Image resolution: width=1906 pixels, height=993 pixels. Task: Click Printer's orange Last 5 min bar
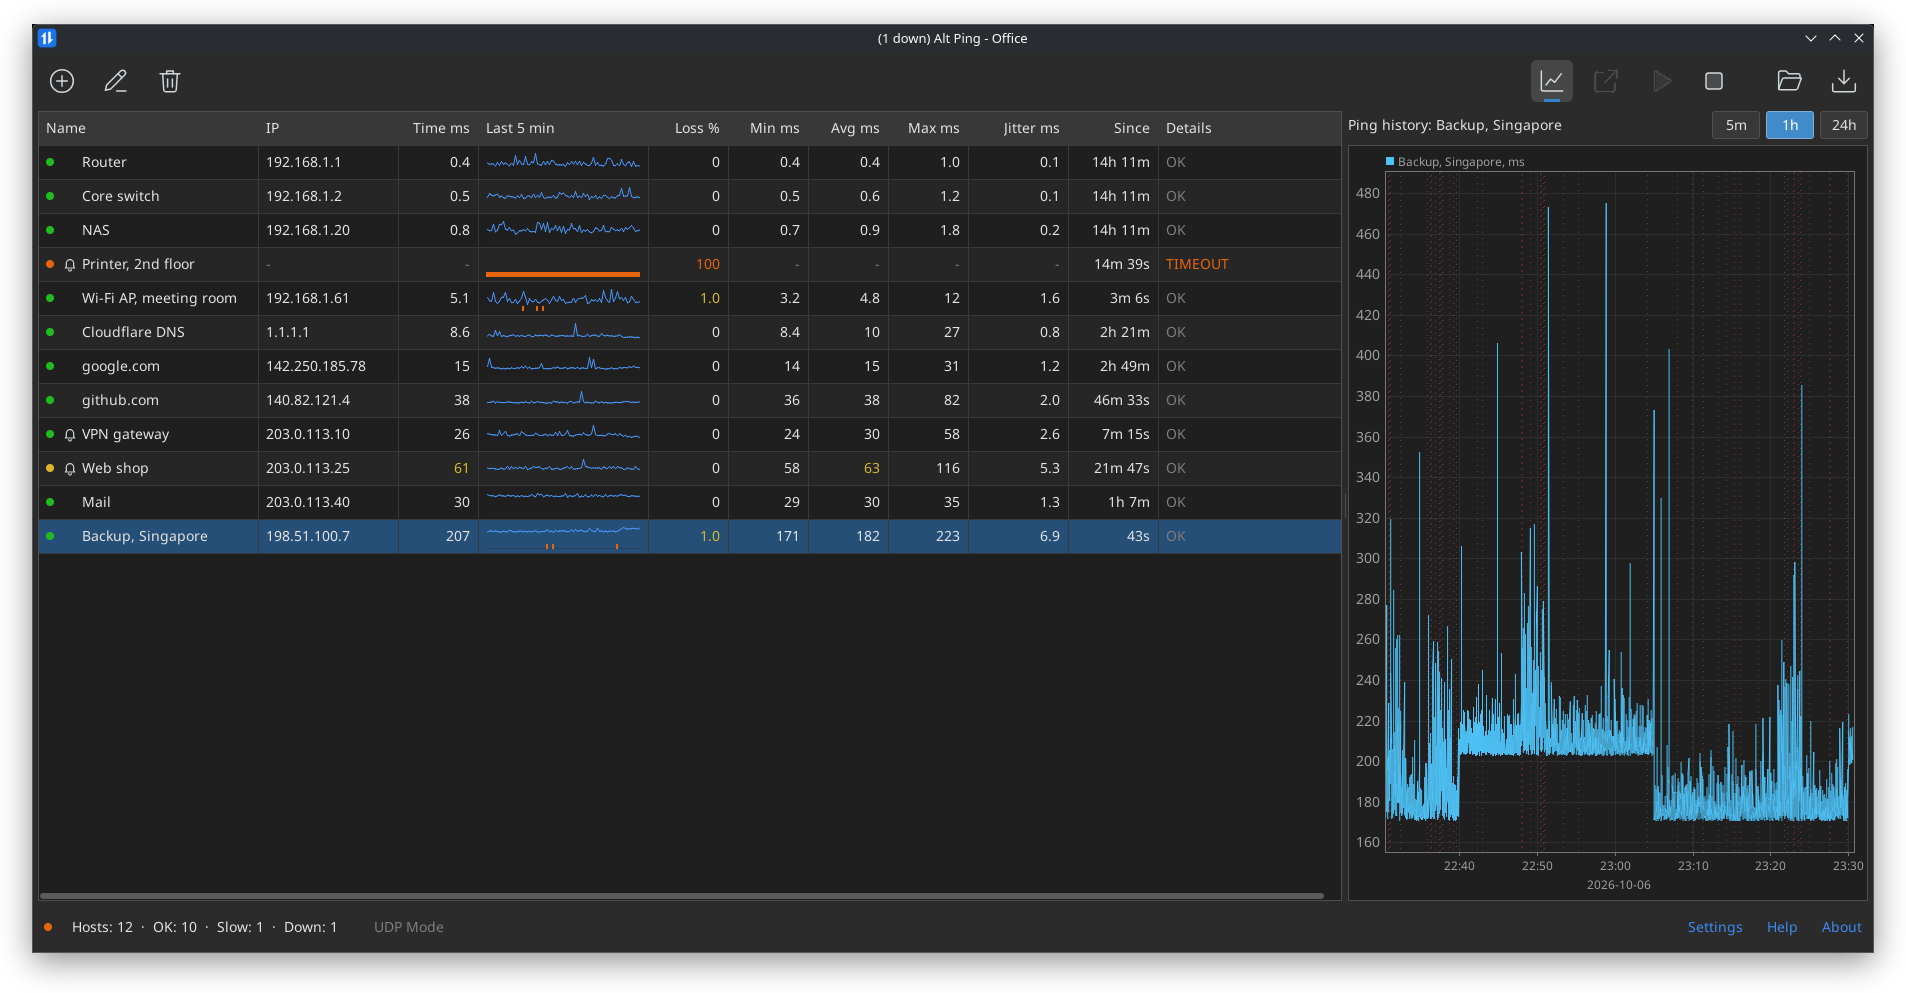click(563, 273)
